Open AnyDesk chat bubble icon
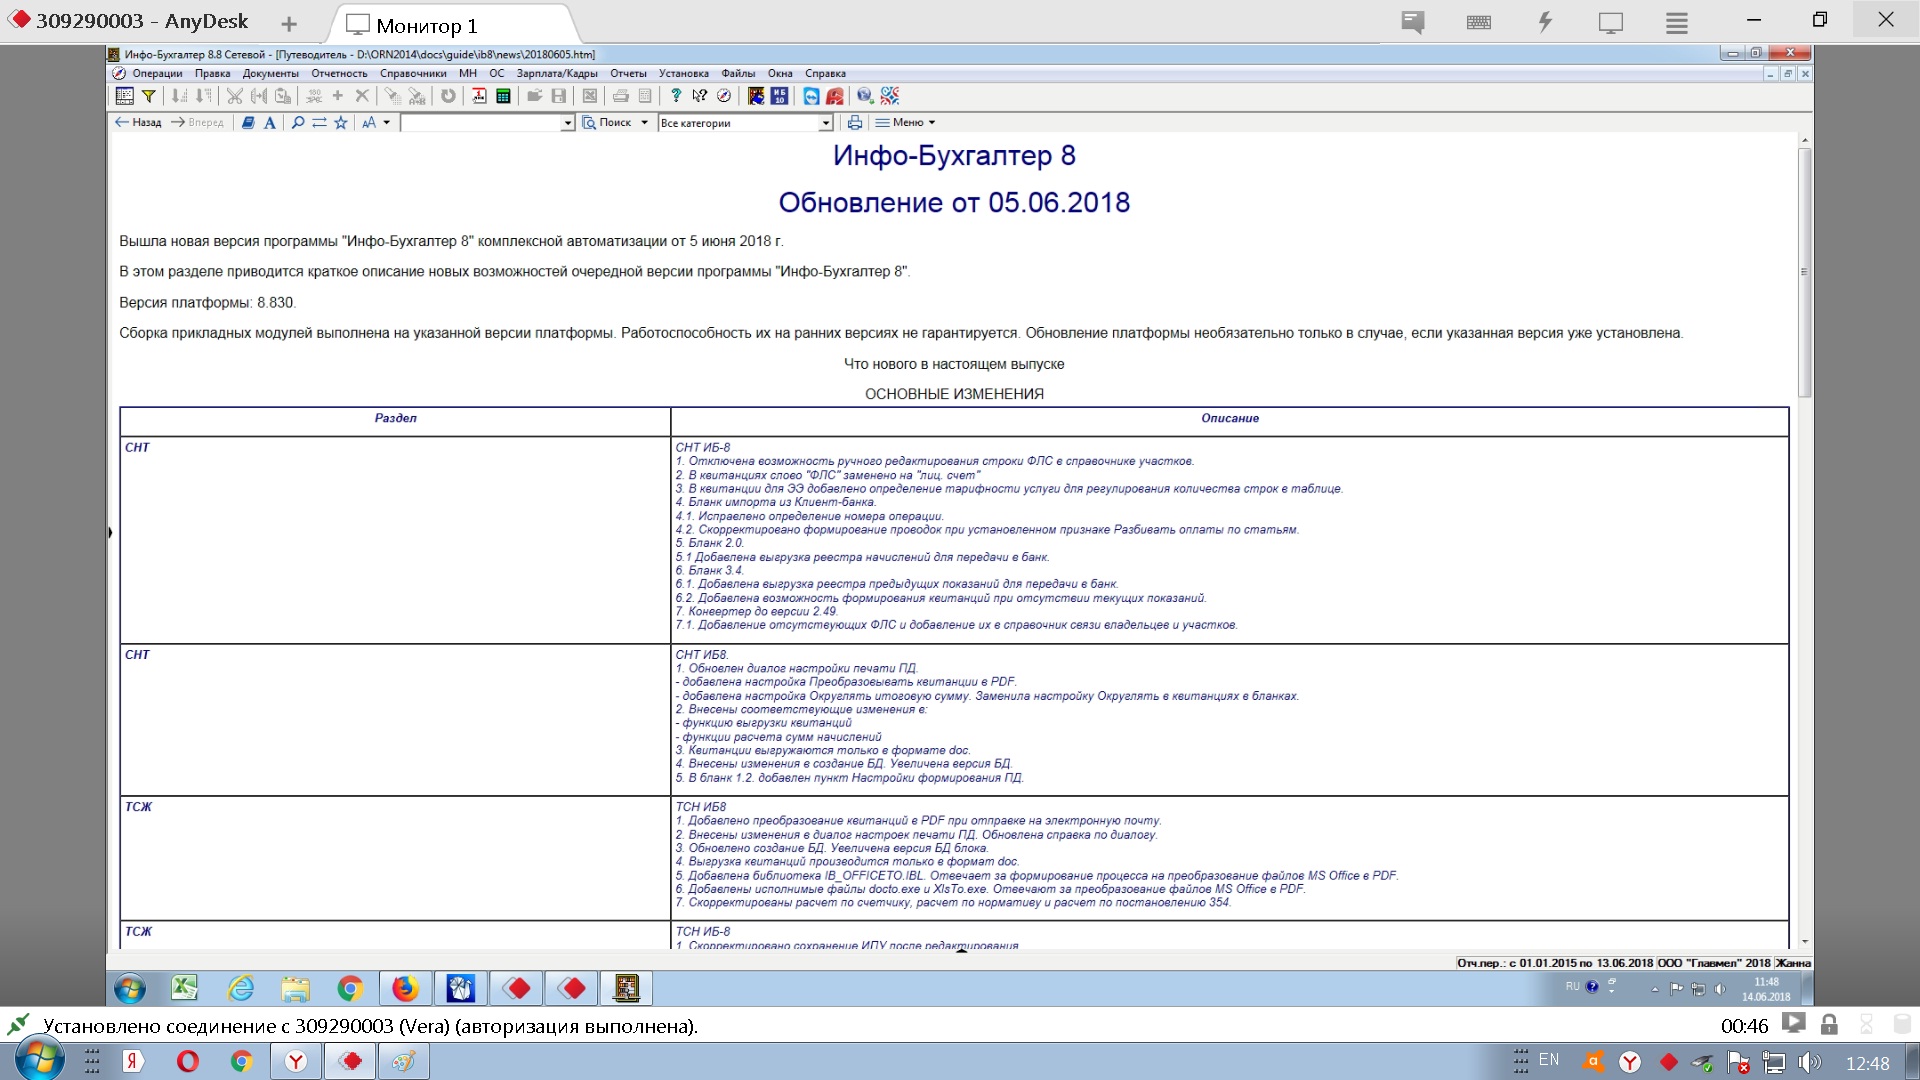1920x1080 pixels. 1413,22
